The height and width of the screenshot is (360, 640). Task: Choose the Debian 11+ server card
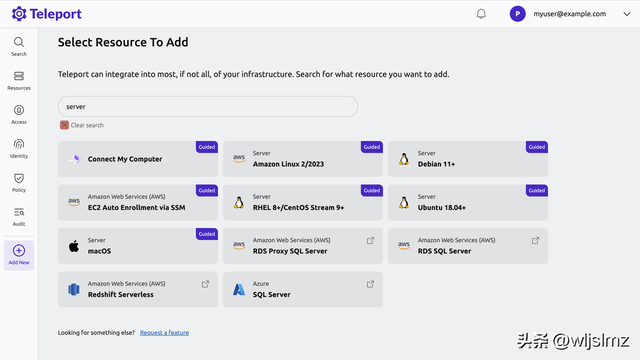468,159
